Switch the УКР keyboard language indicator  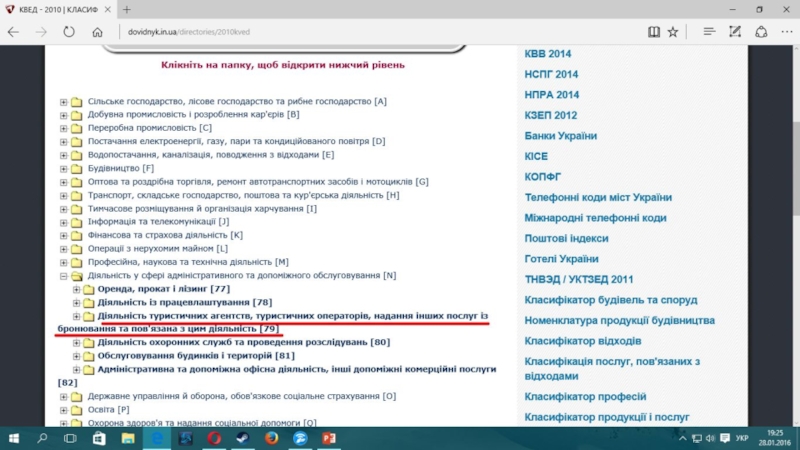(742, 438)
